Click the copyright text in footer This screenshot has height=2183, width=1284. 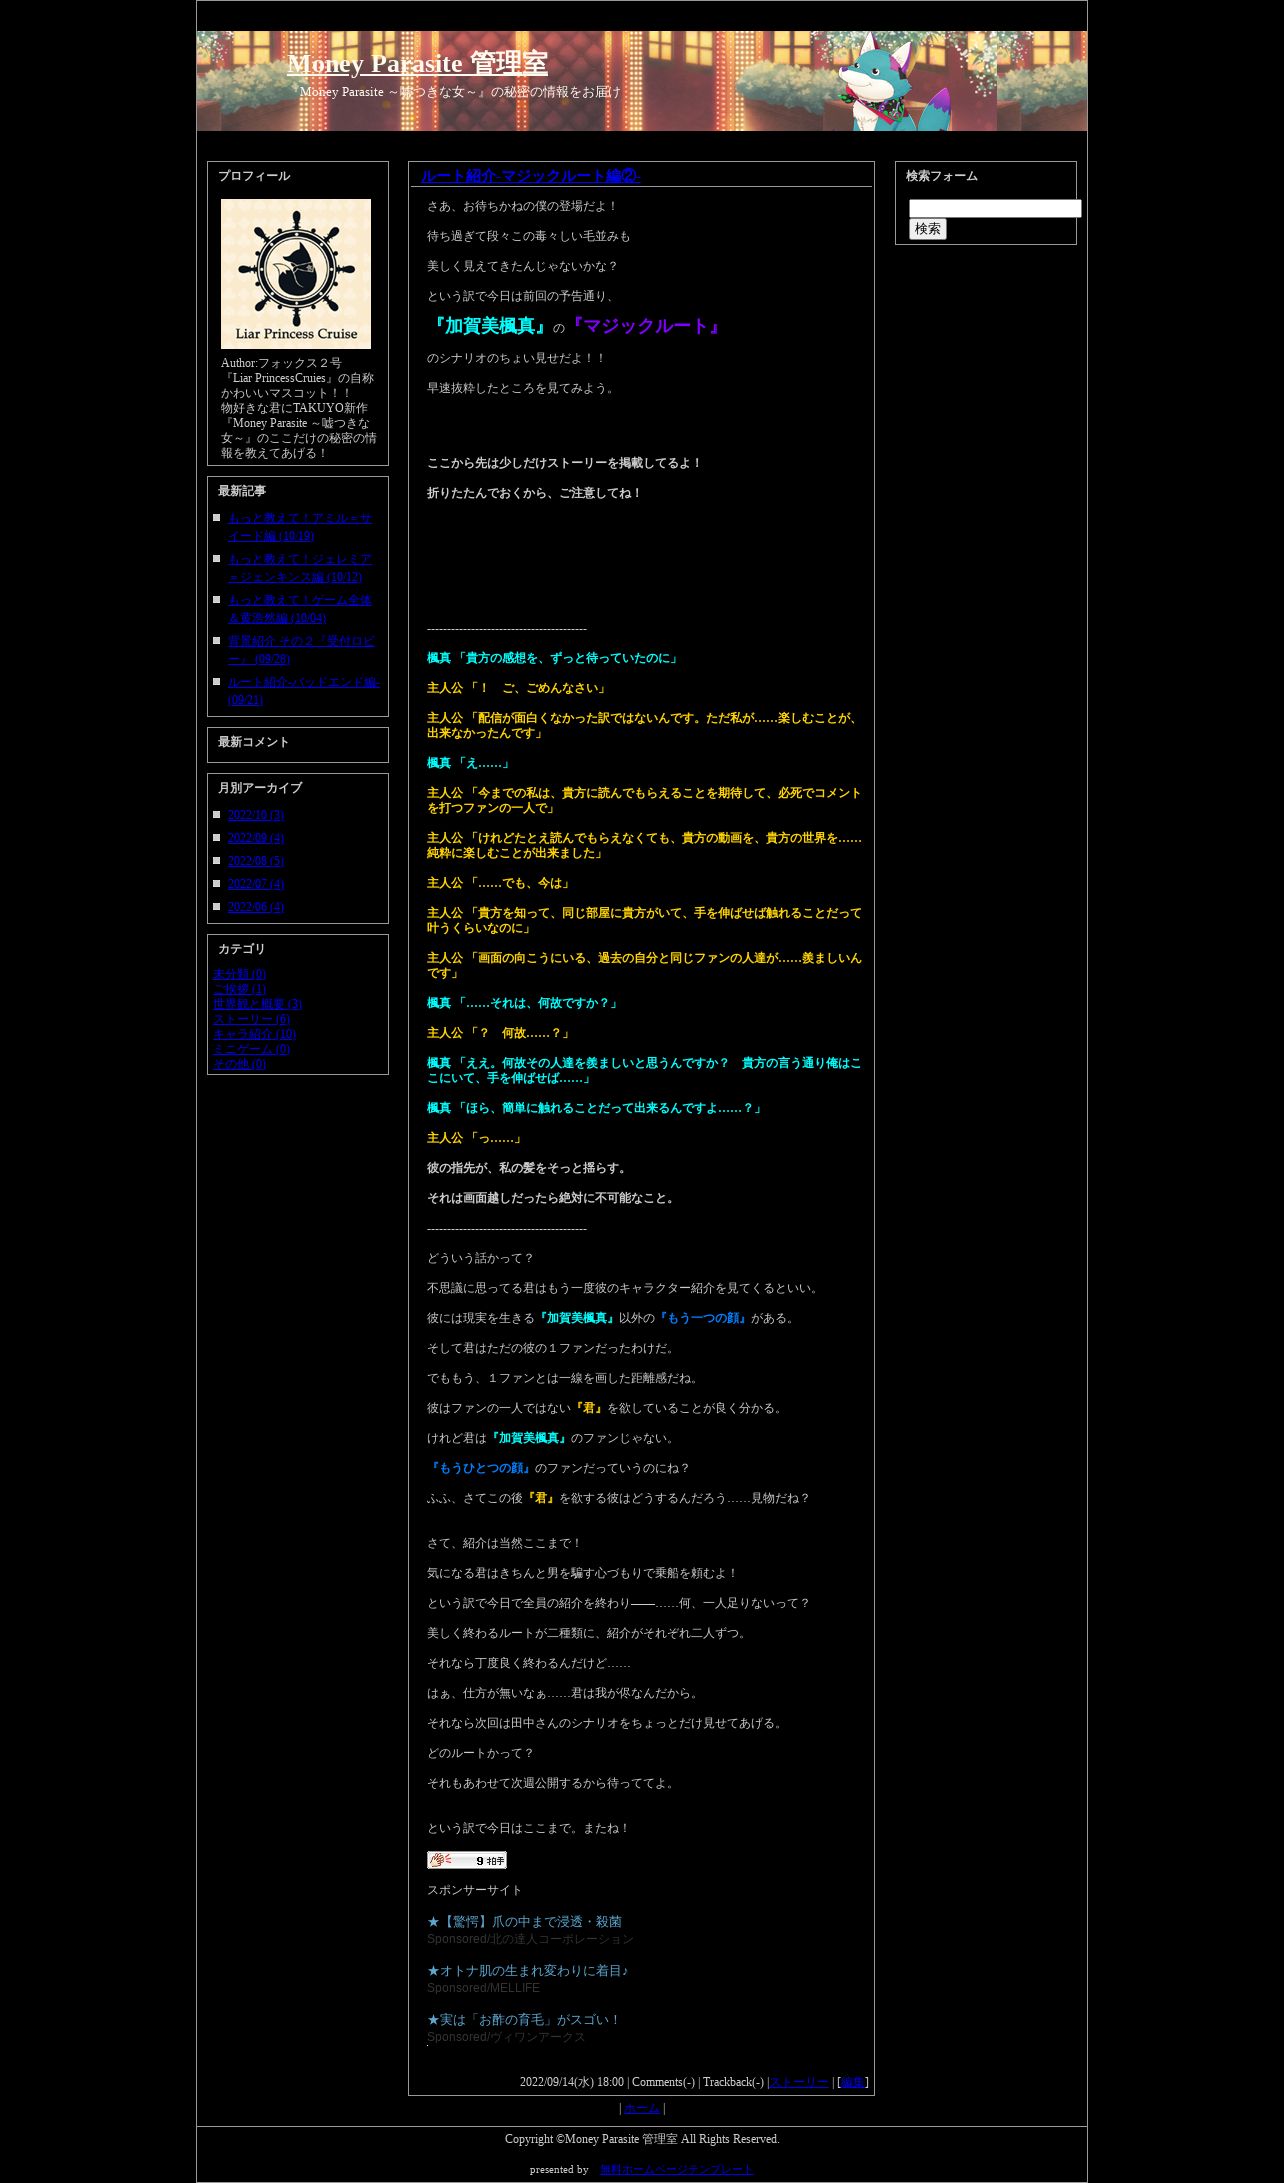pos(642,2139)
